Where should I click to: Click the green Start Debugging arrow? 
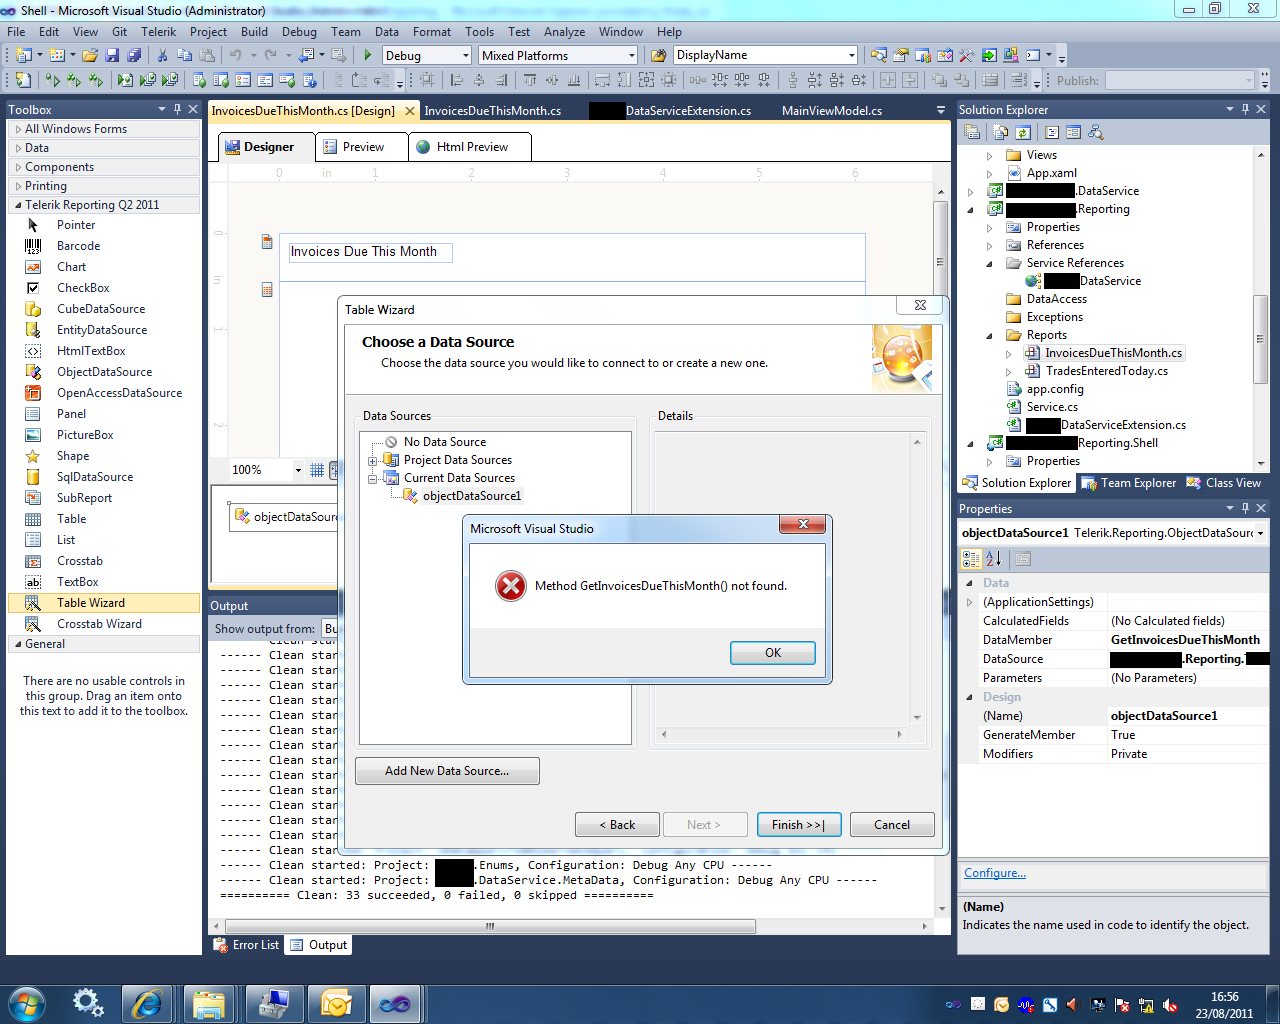[x=368, y=56]
